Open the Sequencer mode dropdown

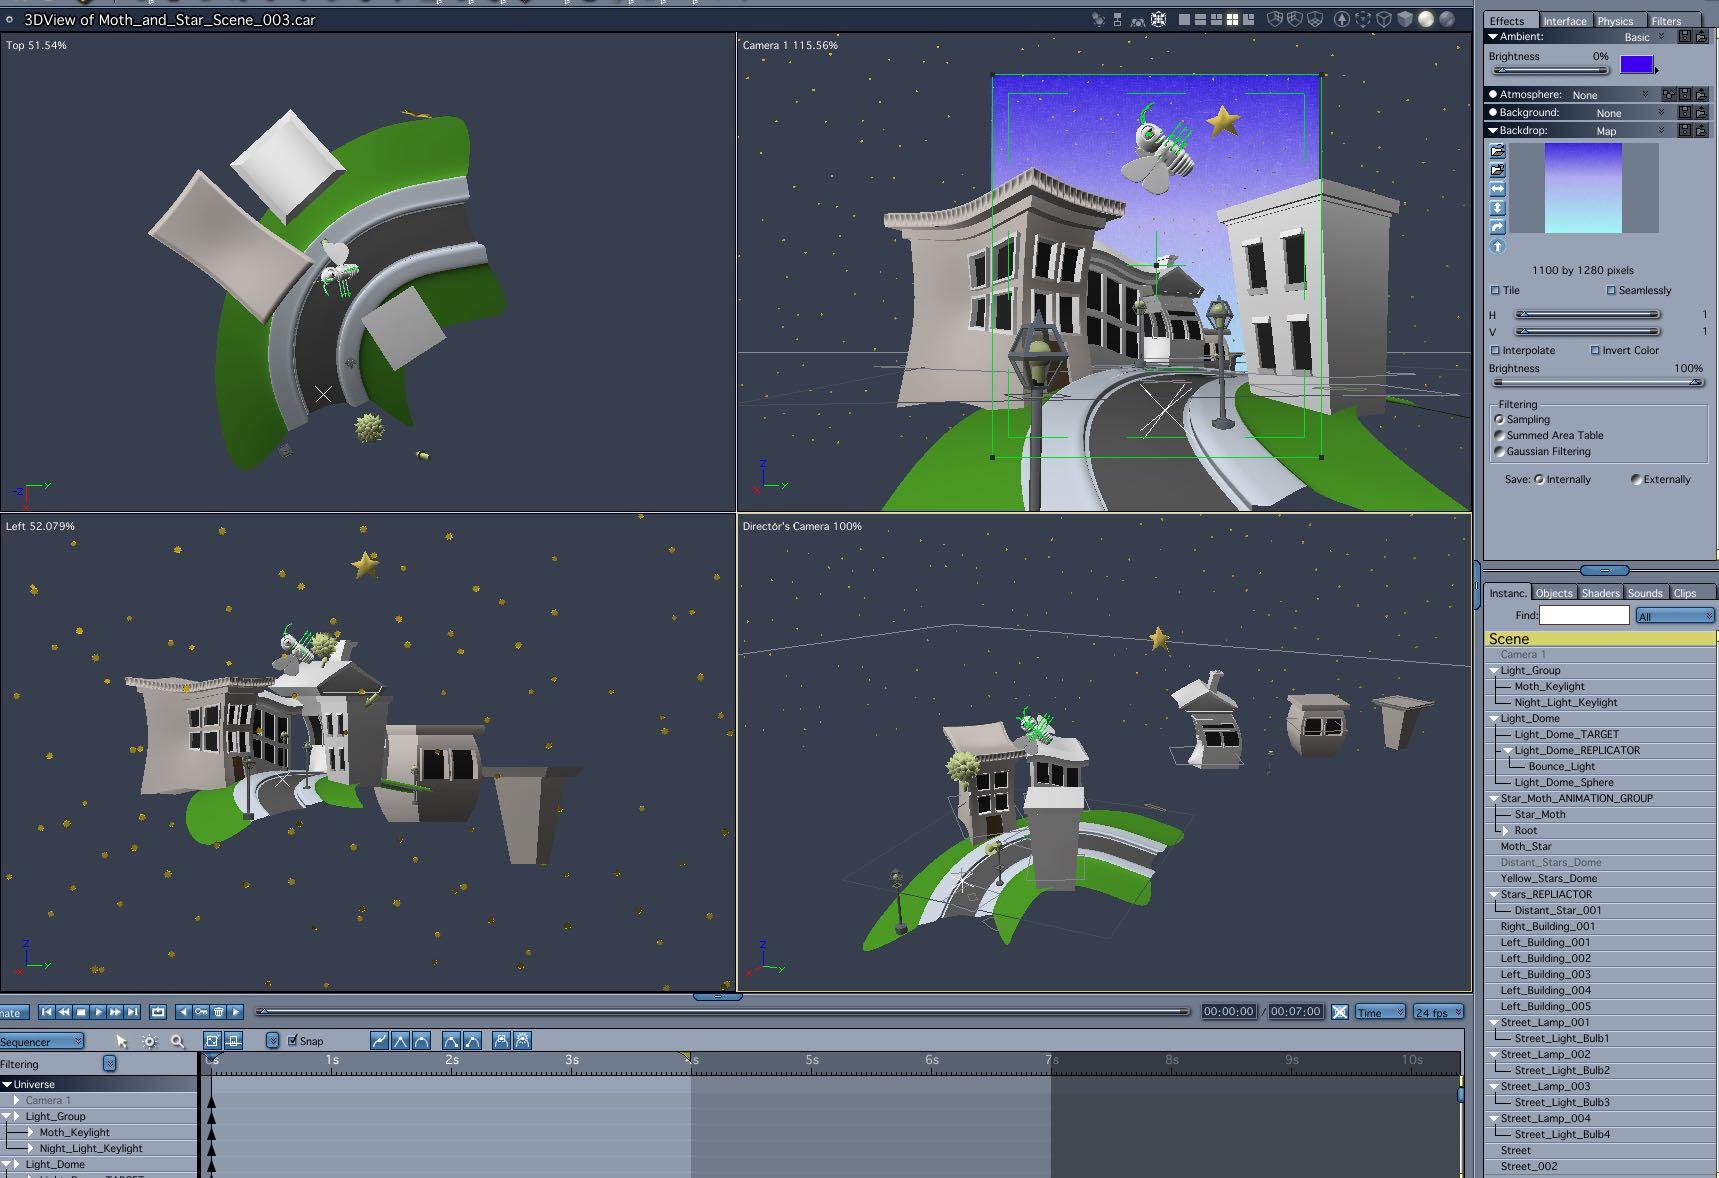tap(41, 1041)
